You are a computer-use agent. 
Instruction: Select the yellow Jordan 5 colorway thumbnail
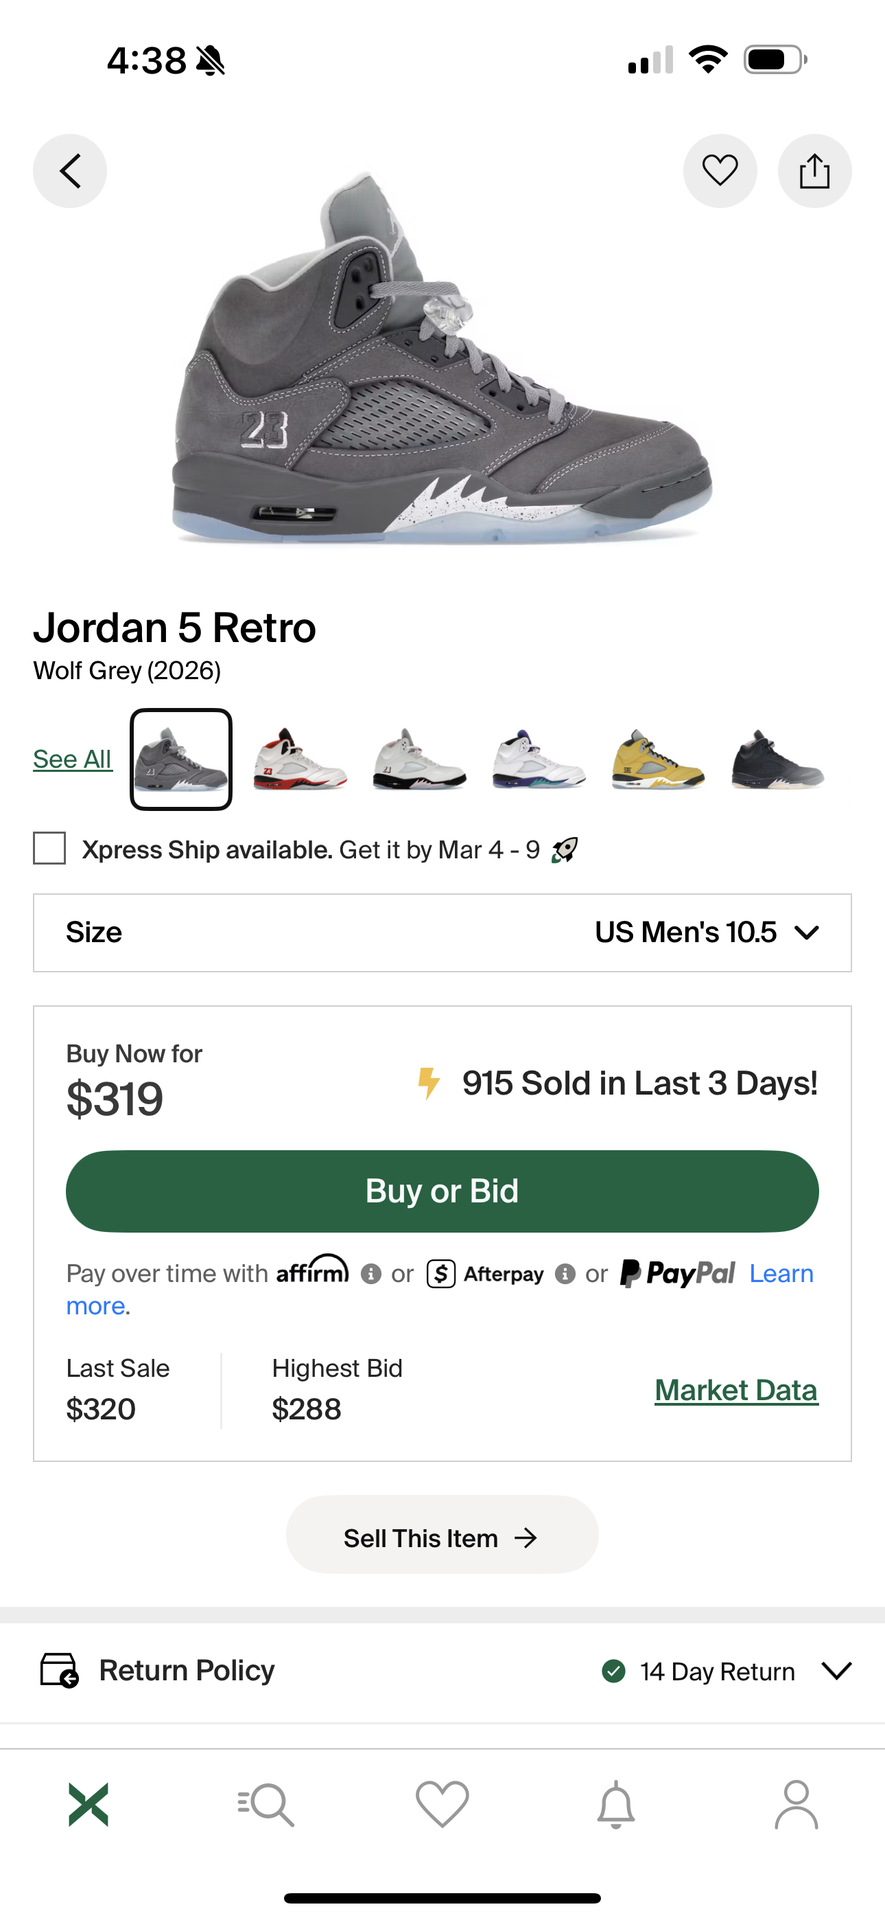coord(658,760)
